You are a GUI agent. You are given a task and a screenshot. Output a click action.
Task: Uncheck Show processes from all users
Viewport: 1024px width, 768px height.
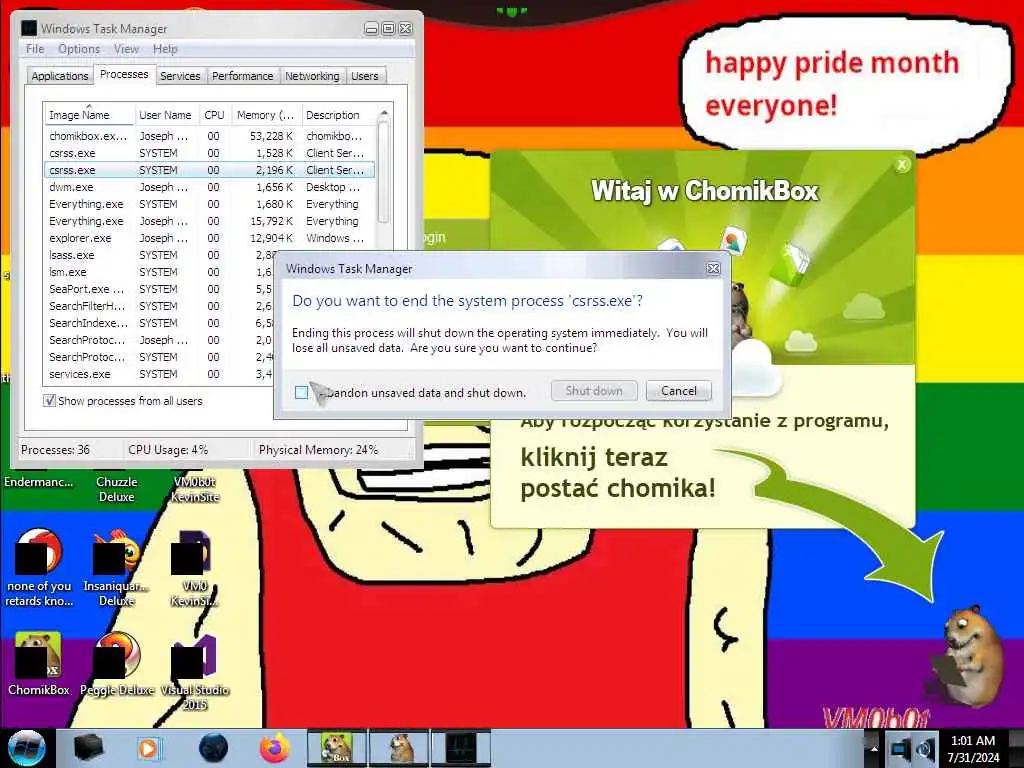pyautogui.click(x=49, y=400)
